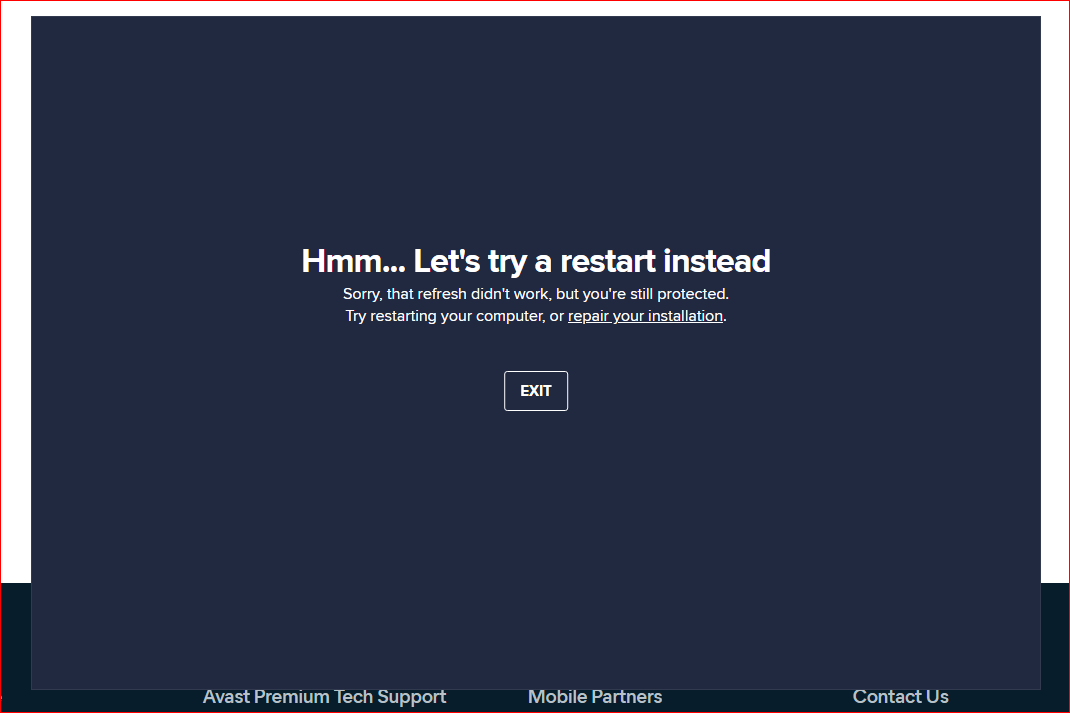Click the white strip above the dialog

(535, 8)
